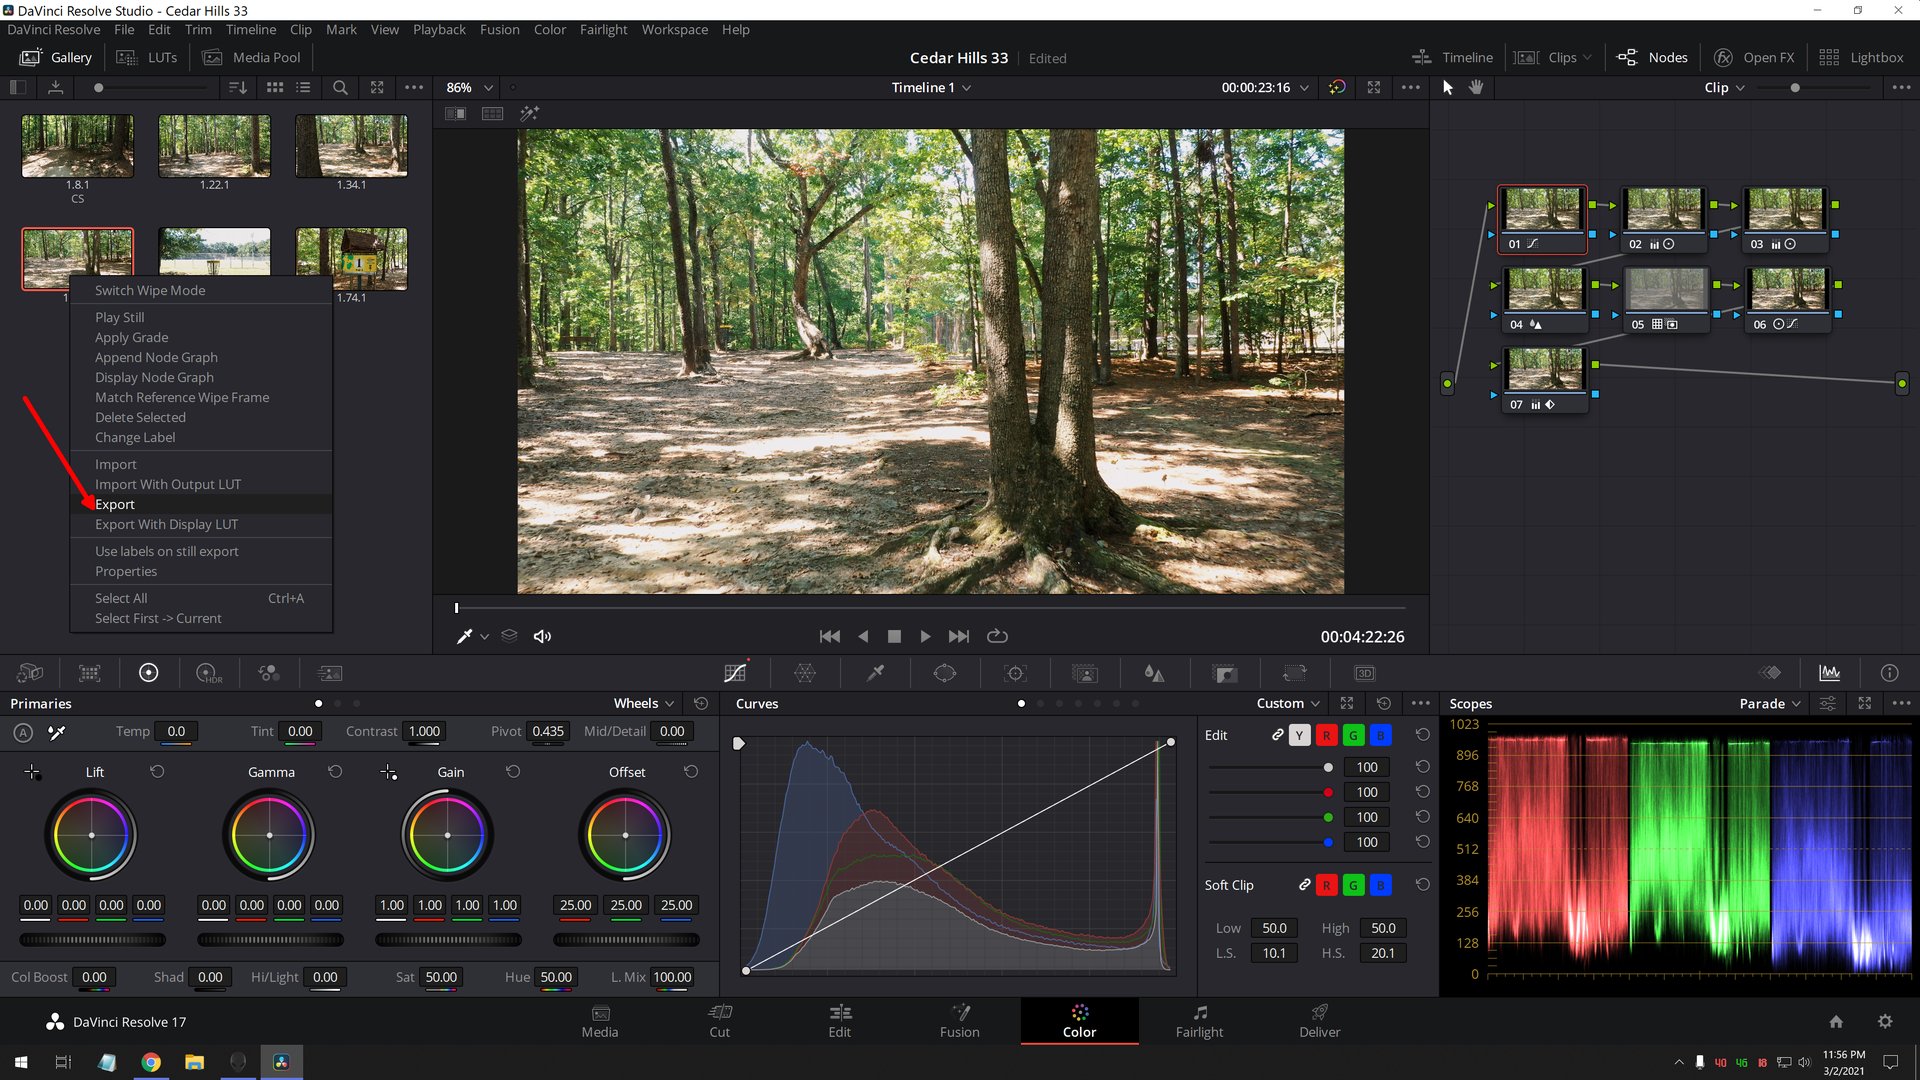Open the RGB Mixer palette
Screen dimensions: 1920x1080
pos(269,673)
